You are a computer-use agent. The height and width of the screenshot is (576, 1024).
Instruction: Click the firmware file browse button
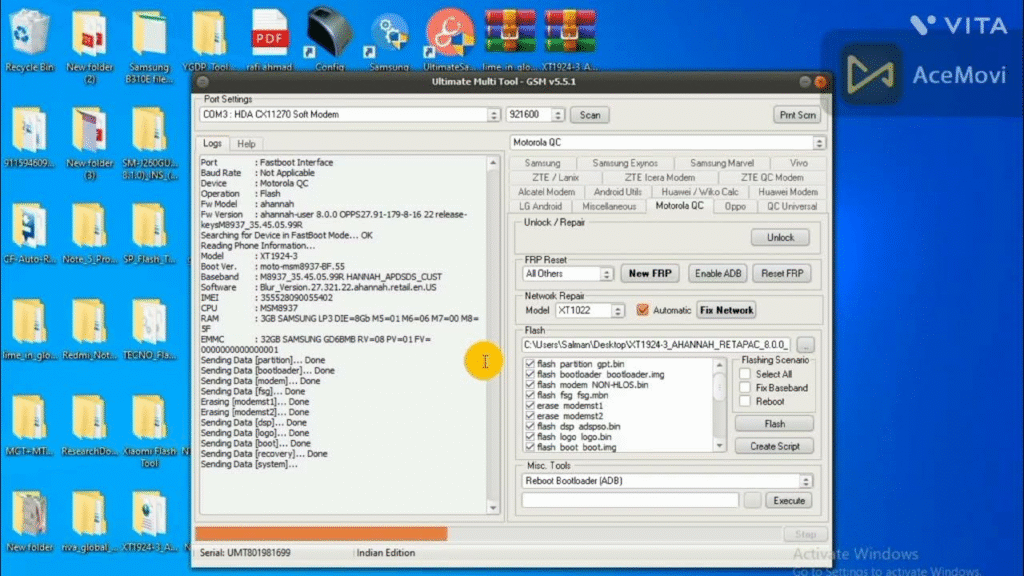pos(806,344)
